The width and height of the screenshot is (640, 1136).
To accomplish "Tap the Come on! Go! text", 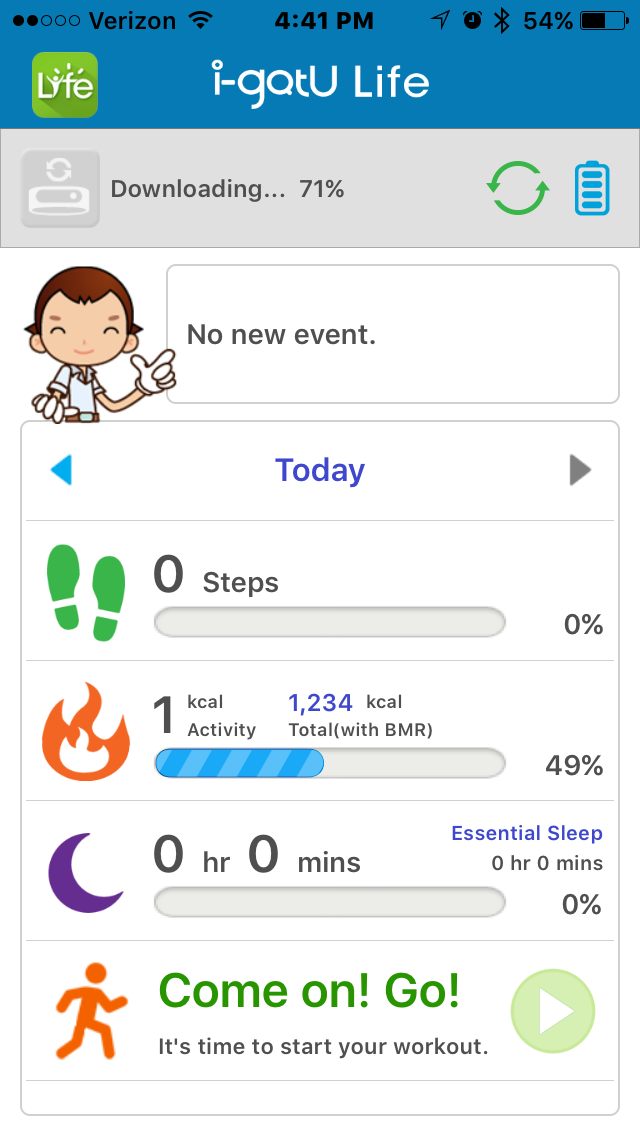I will 310,991.
